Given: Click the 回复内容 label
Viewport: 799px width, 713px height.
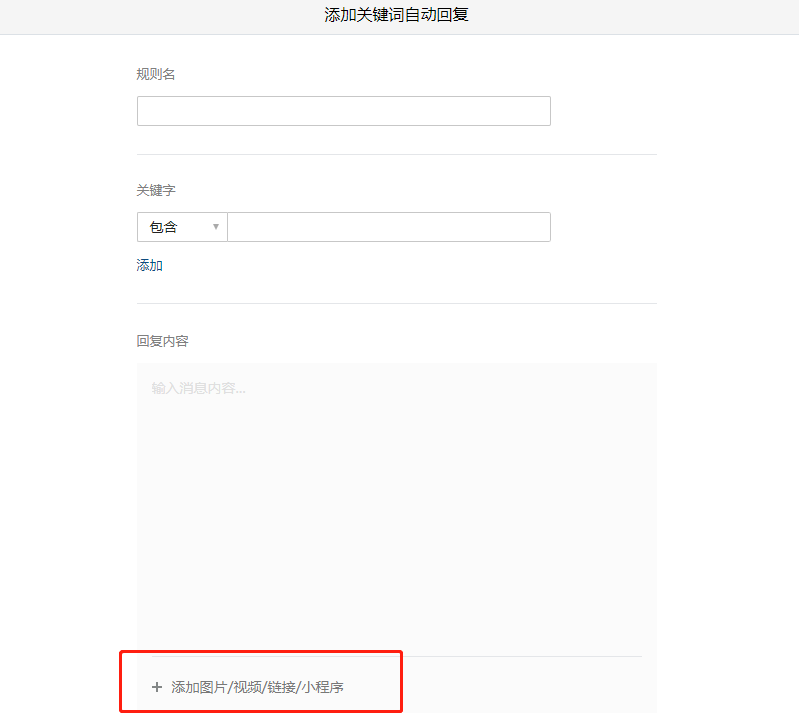Looking at the screenshot, I should [162, 341].
